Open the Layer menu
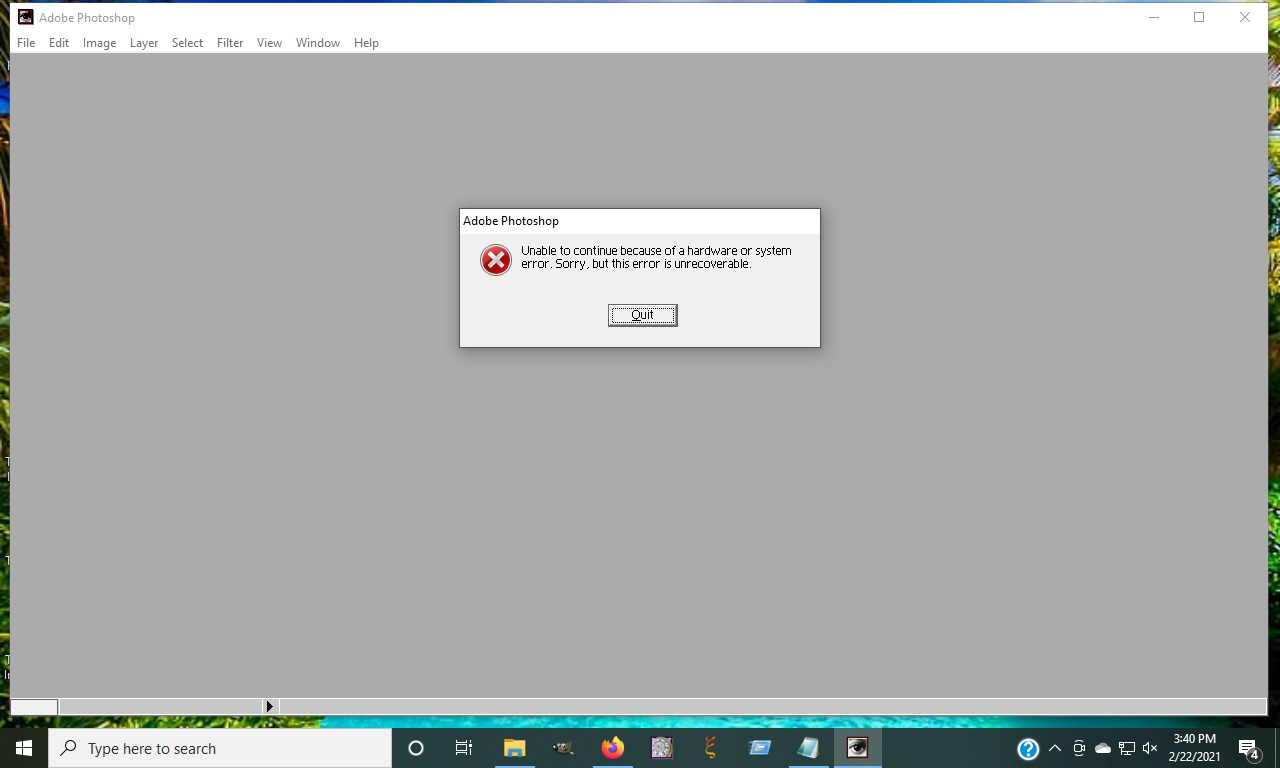 point(144,43)
